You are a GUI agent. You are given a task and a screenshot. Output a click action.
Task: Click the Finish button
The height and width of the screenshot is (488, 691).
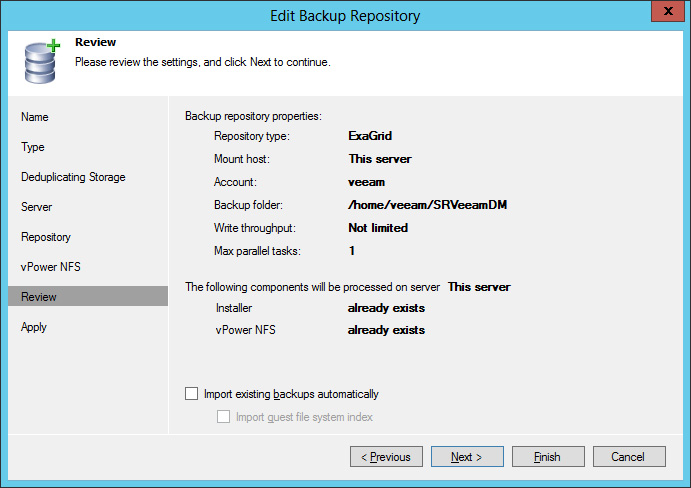click(548, 457)
